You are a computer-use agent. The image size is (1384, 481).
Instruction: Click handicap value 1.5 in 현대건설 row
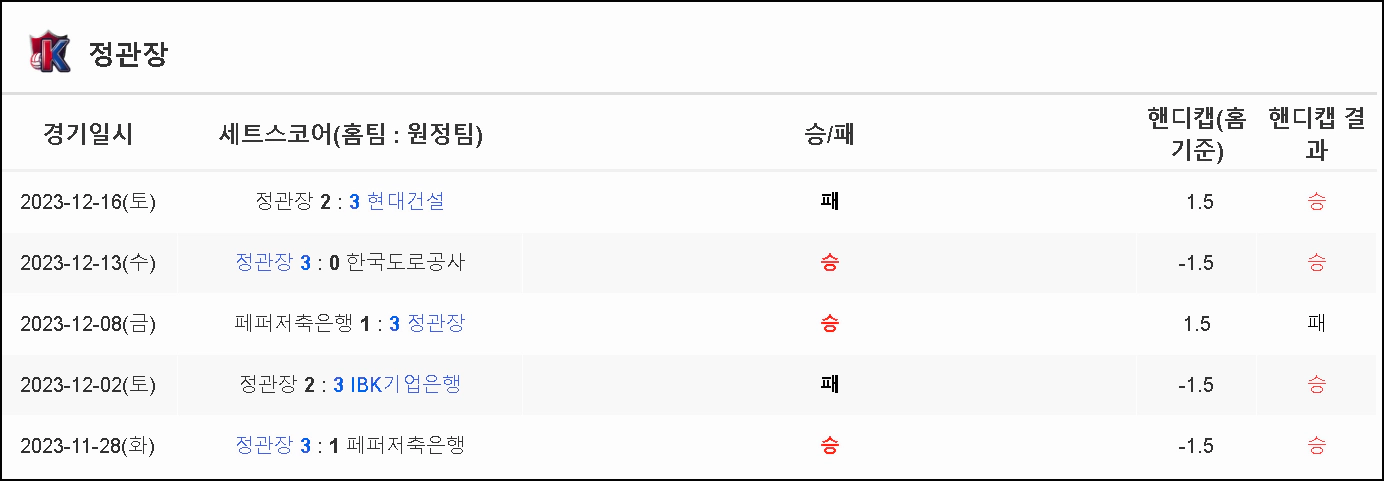click(1199, 202)
